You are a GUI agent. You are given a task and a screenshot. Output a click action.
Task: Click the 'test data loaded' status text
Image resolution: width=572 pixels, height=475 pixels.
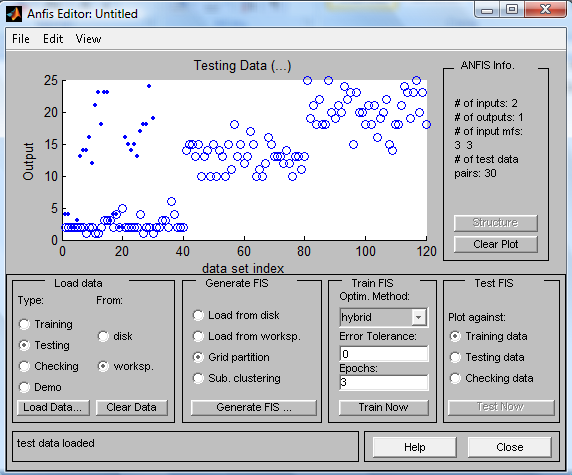pyautogui.click(x=56, y=443)
